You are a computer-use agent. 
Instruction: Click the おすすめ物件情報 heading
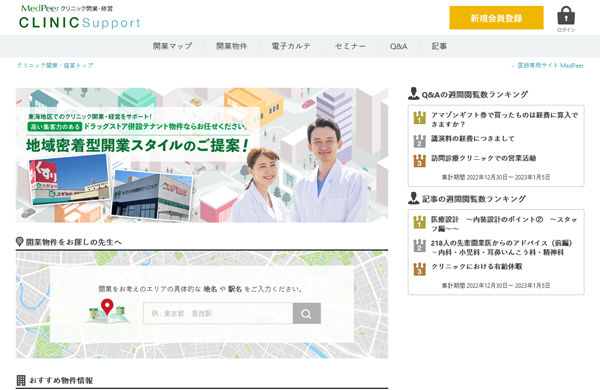pos(61,380)
